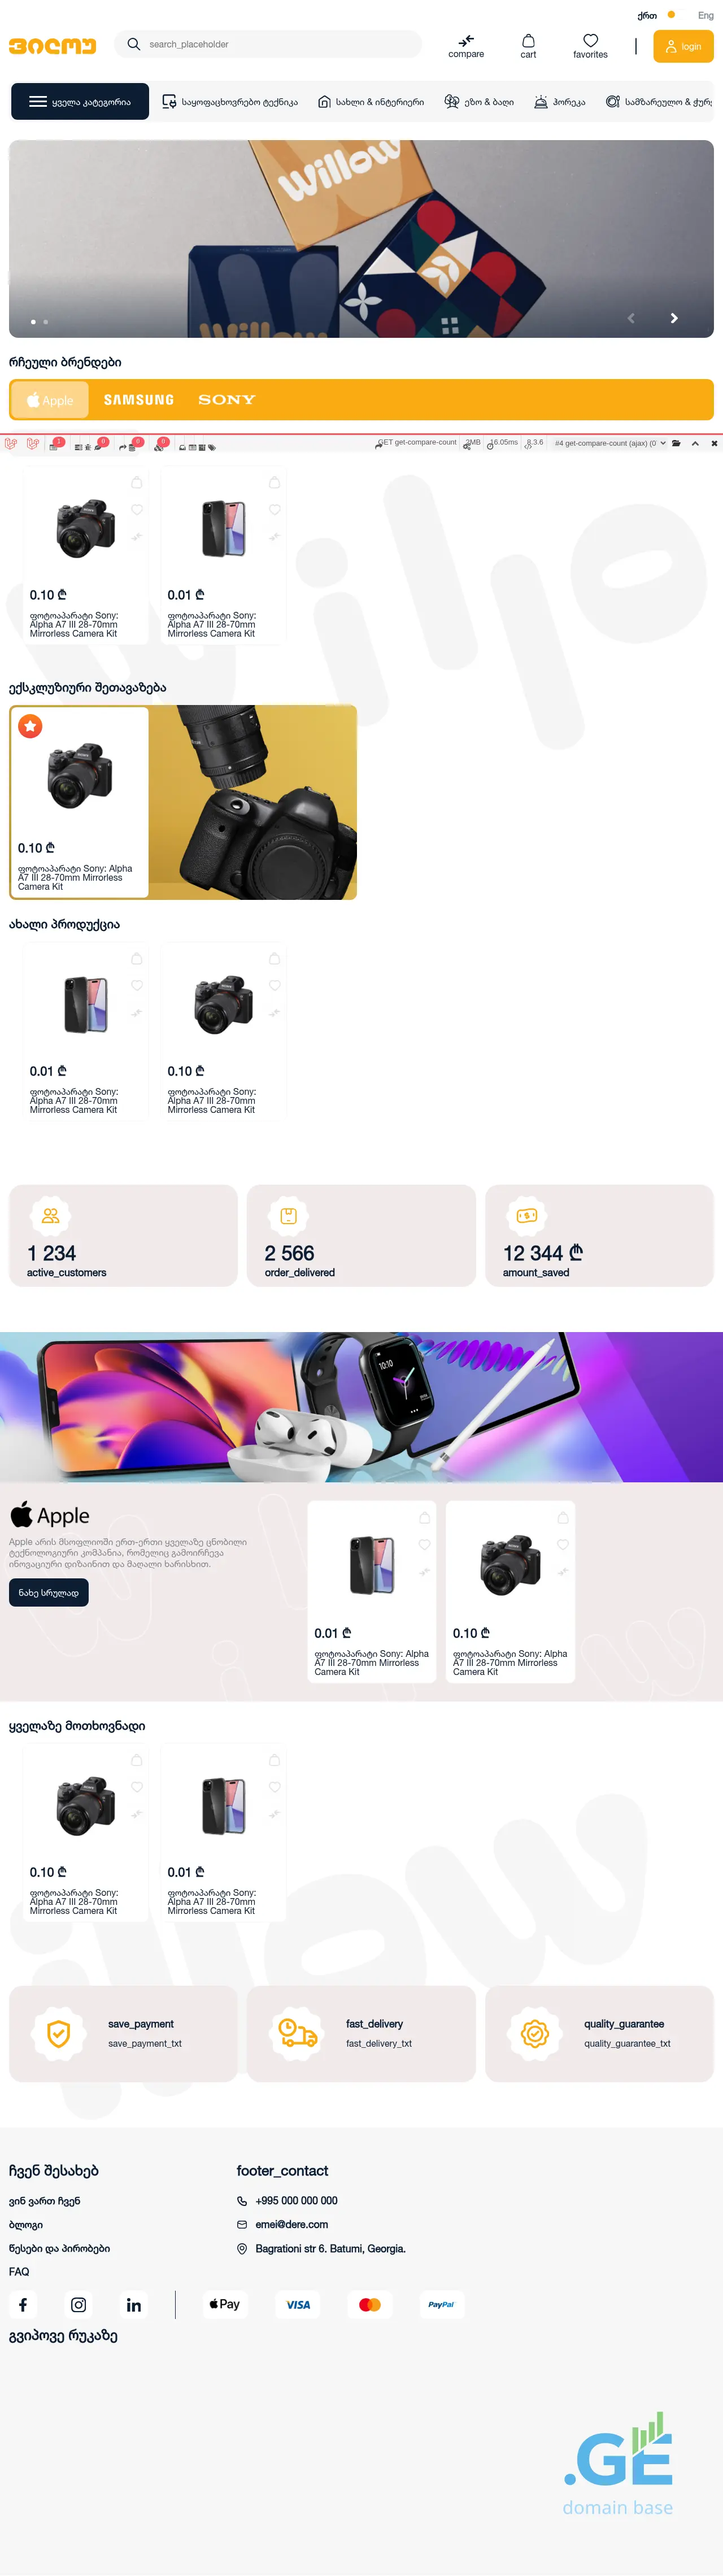
Task: Open LinkedIn link in footer
Action: (x=134, y=2304)
